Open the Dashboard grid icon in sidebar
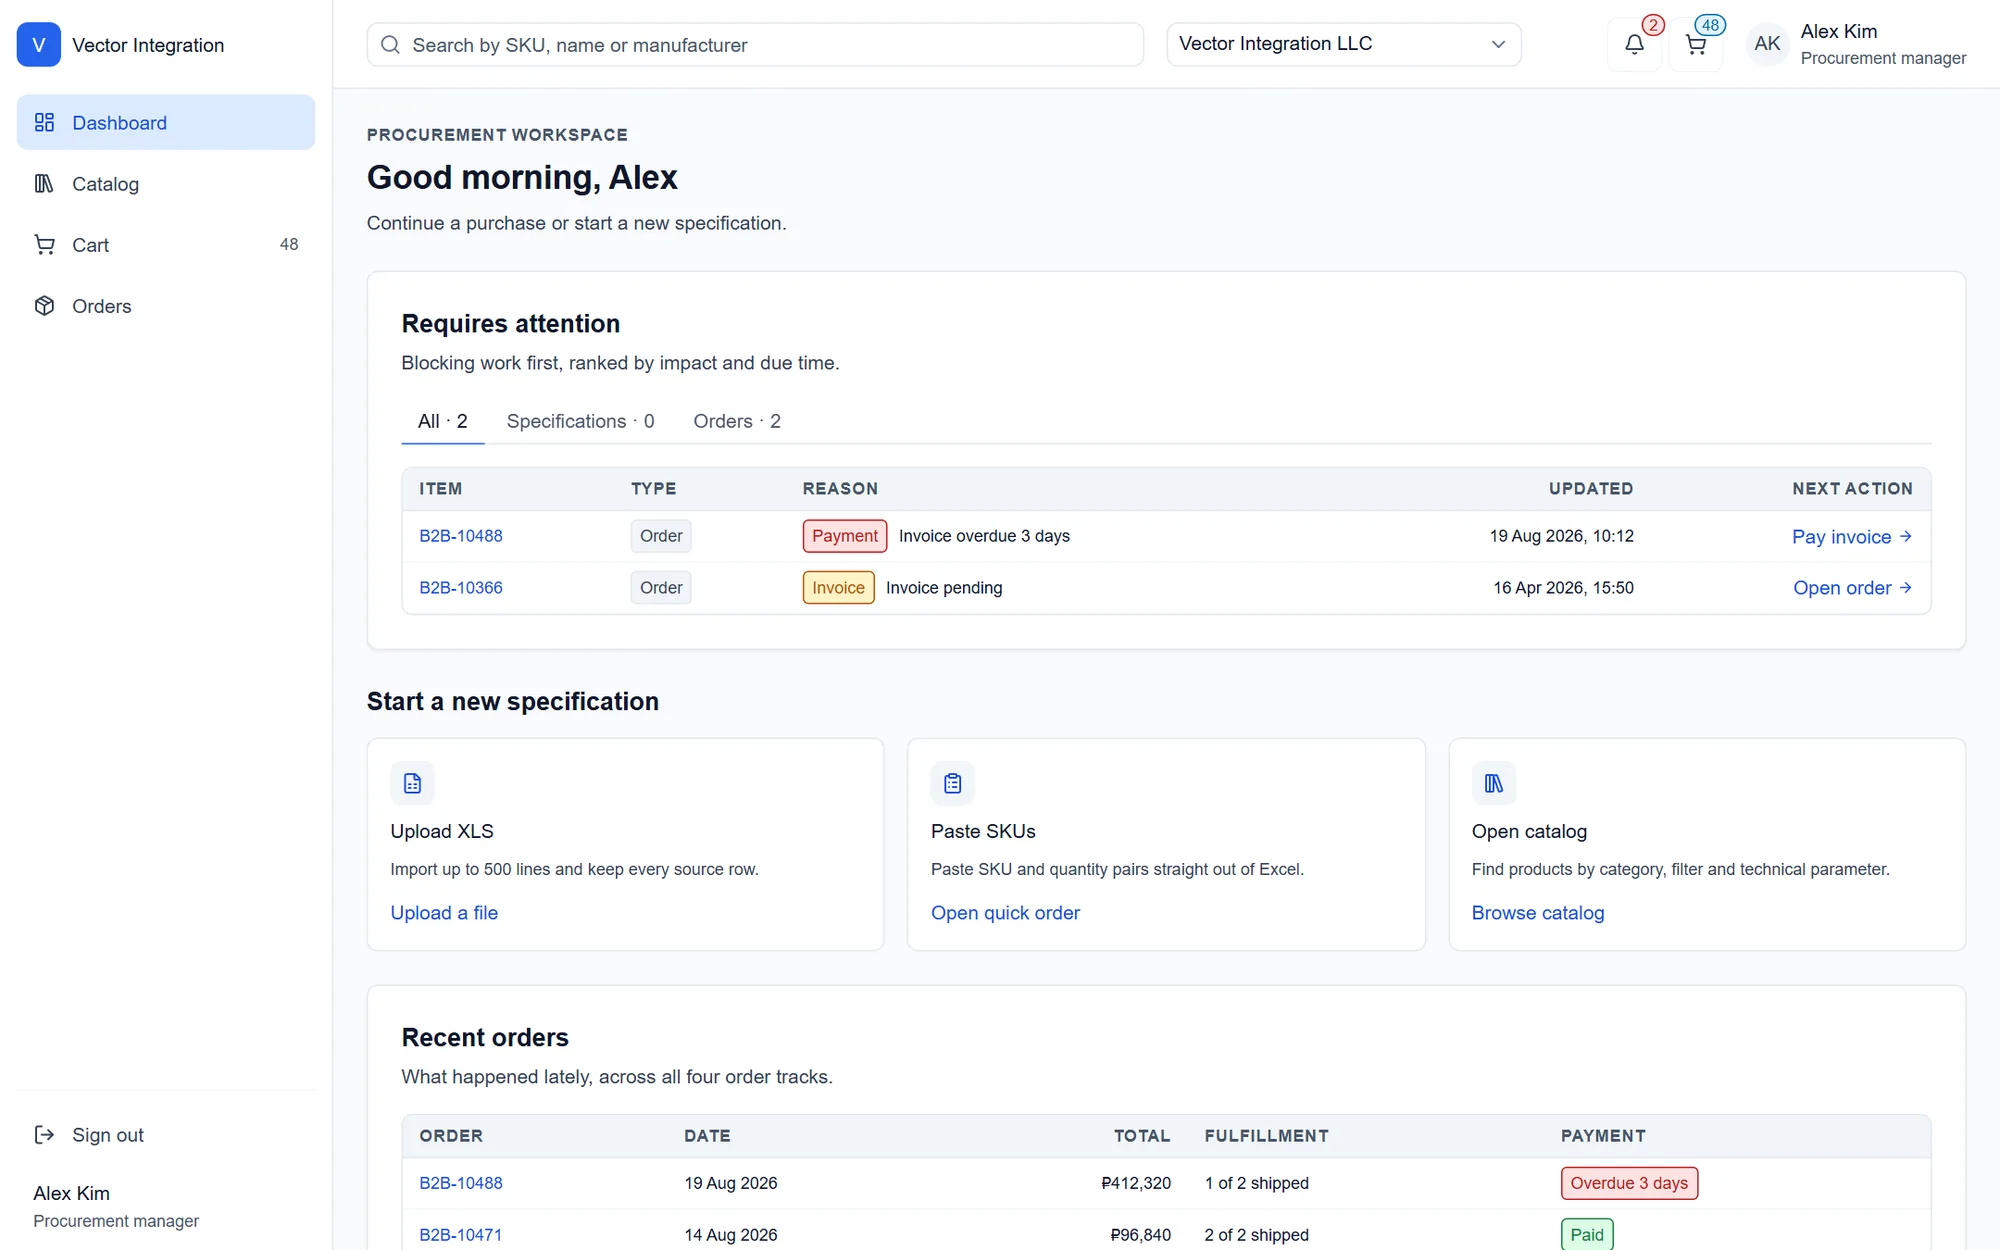Screen dimensions: 2000x1250 (x=44, y=122)
